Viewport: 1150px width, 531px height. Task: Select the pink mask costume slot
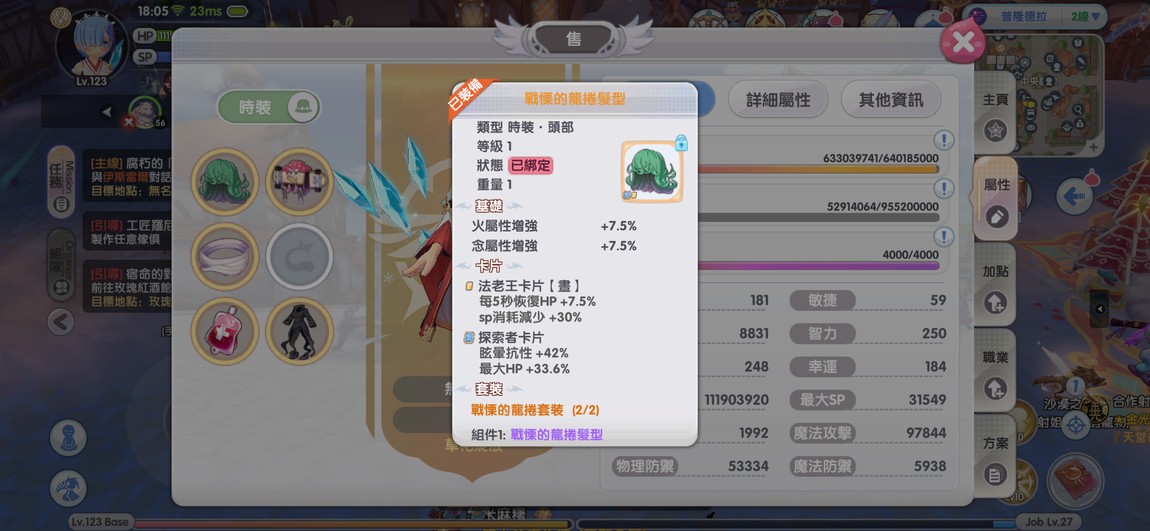tap(299, 181)
